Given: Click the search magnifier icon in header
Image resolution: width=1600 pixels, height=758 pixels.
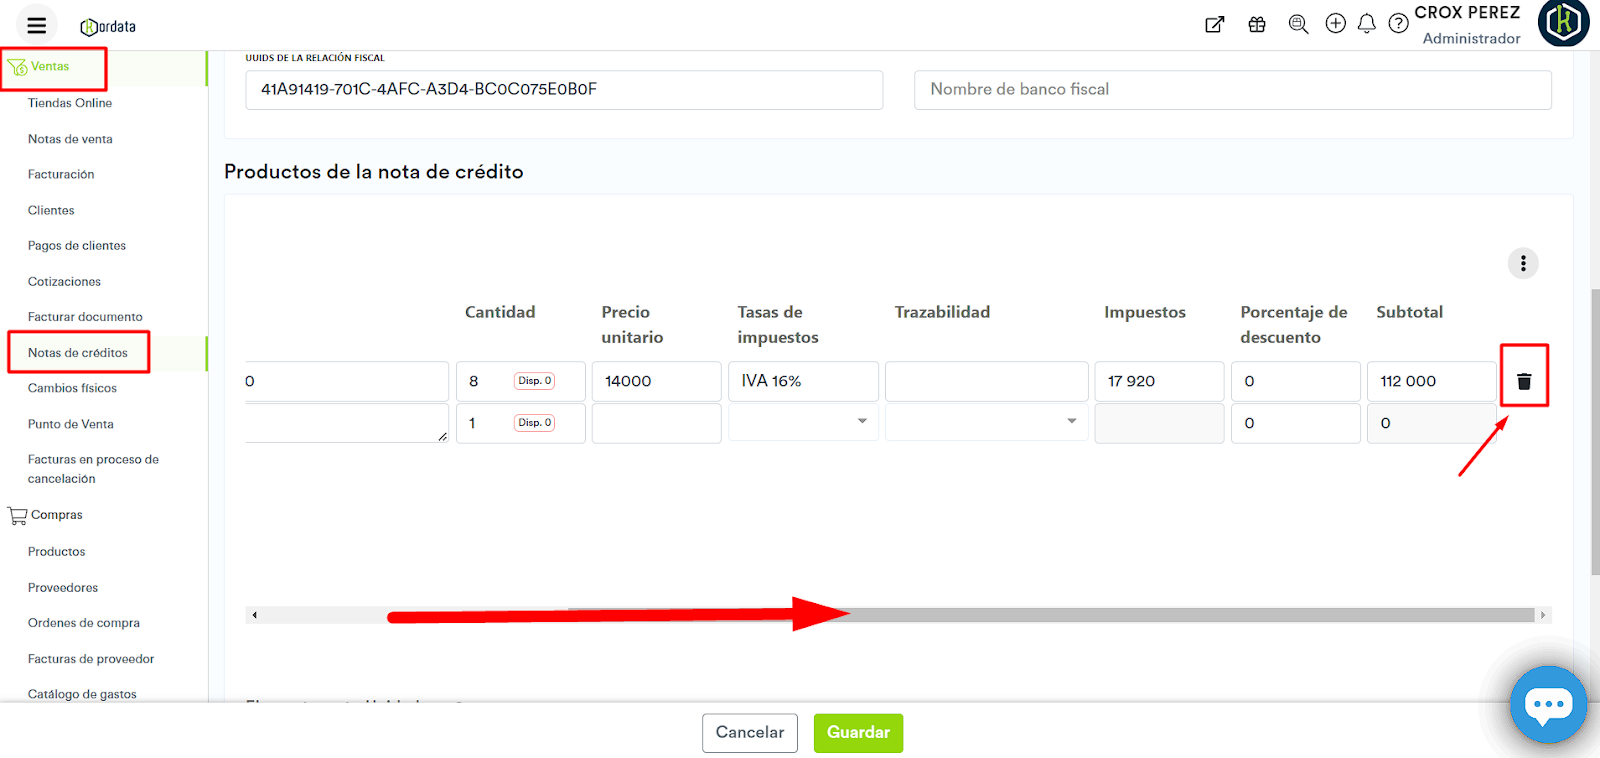Looking at the screenshot, I should [x=1298, y=25].
